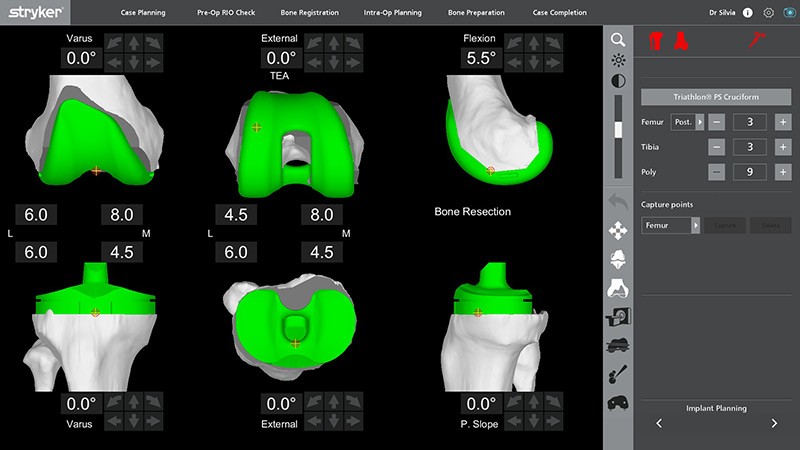800x450 pixels.
Task: Open the Intra-Op Planning tab
Action: pyautogui.click(x=391, y=13)
